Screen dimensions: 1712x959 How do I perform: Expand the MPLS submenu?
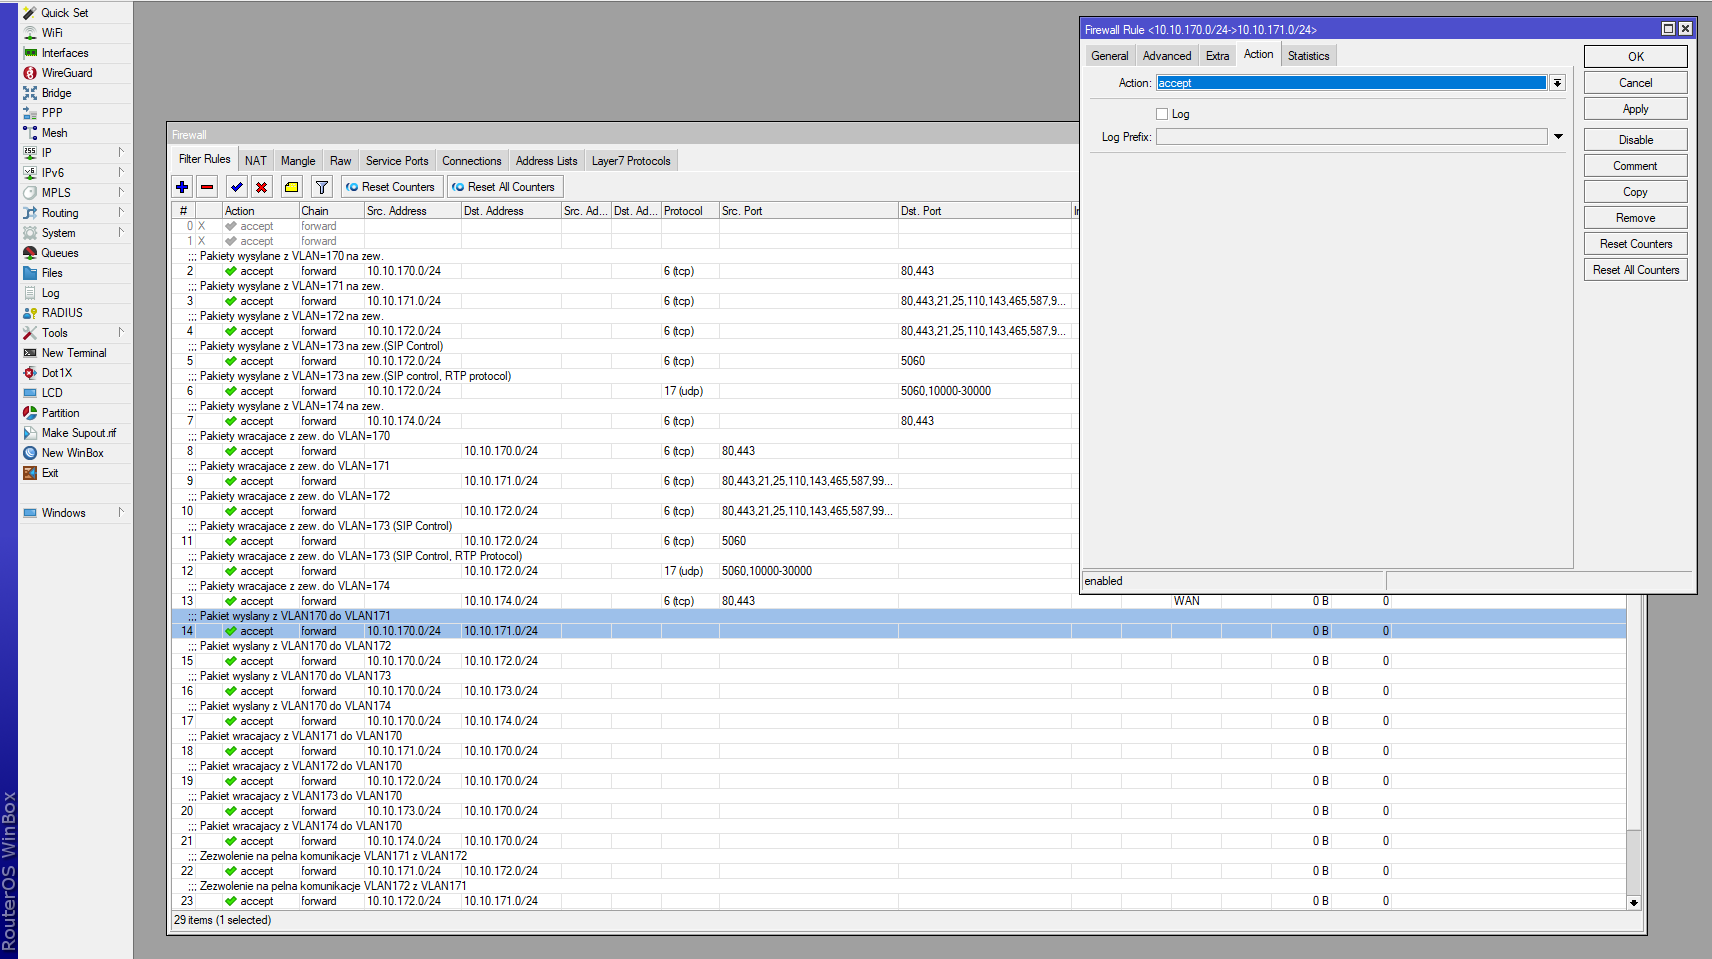121,193
